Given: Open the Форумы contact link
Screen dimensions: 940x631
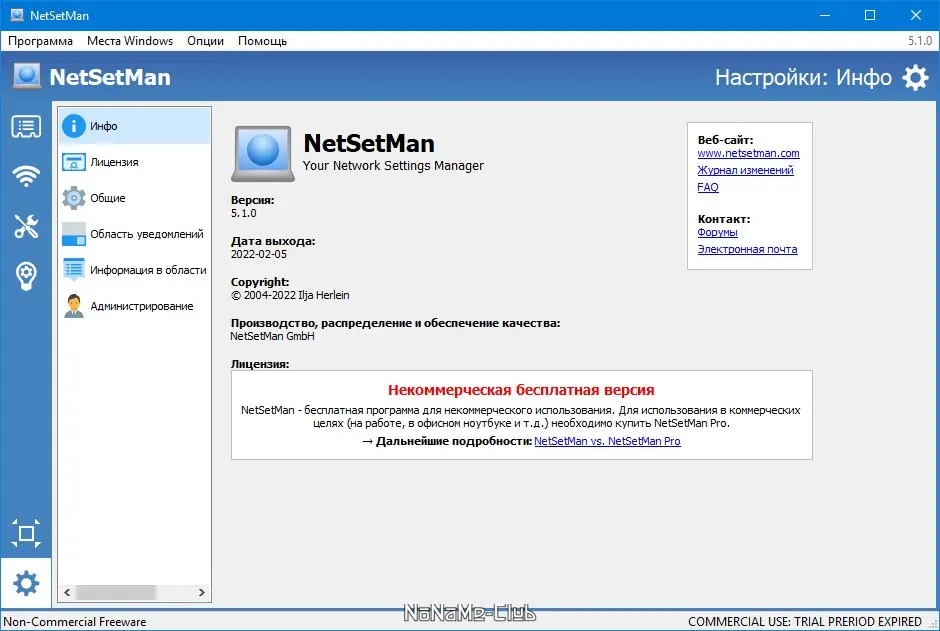Looking at the screenshot, I should 718,233.
